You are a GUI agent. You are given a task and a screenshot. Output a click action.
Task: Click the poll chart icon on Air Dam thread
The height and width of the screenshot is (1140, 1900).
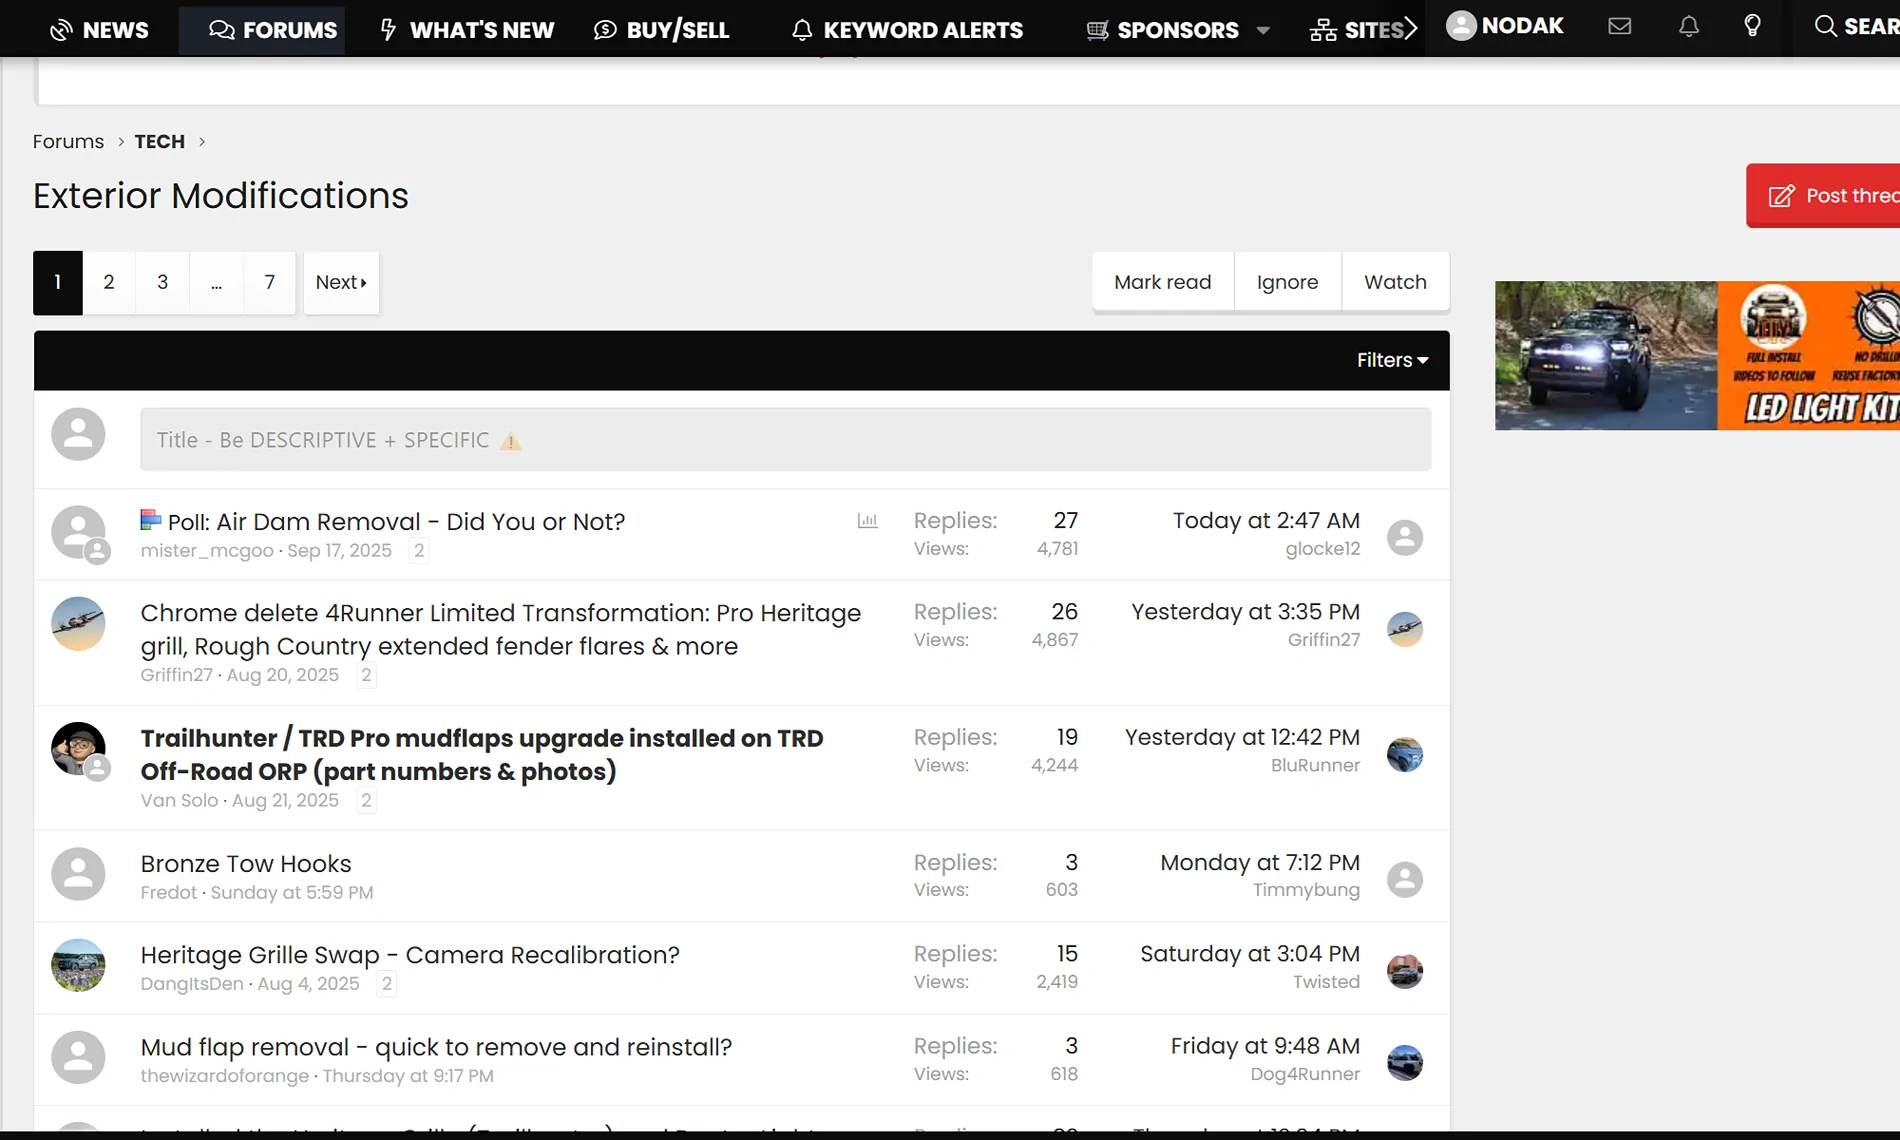click(868, 521)
